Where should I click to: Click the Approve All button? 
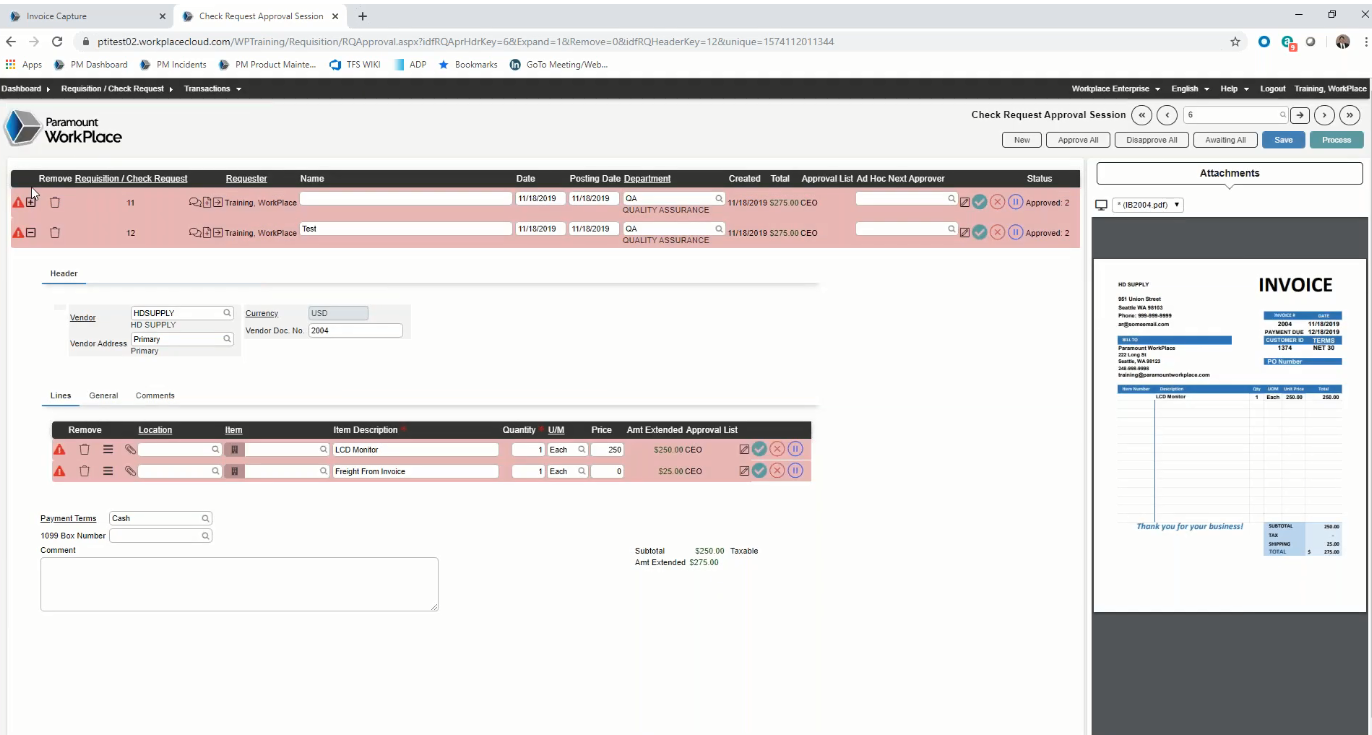(x=1078, y=140)
